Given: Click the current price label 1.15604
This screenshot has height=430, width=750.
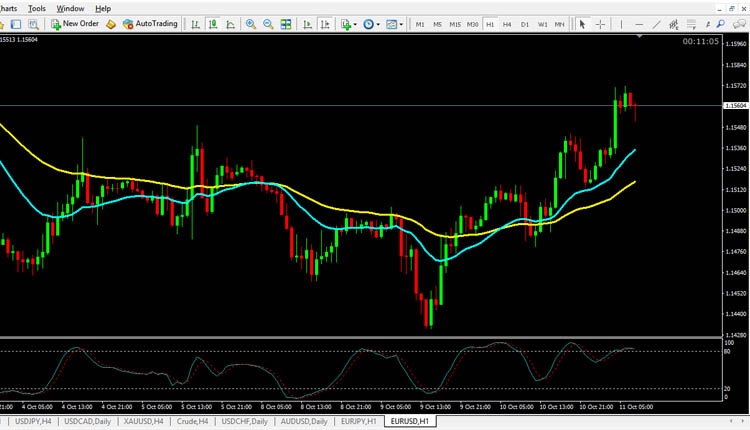Looking at the screenshot, I should pyautogui.click(x=736, y=106).
